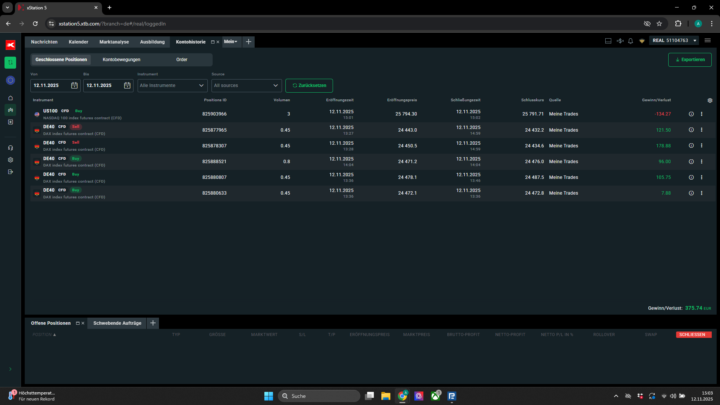Click Chrome icon in the taskbar

402,396
